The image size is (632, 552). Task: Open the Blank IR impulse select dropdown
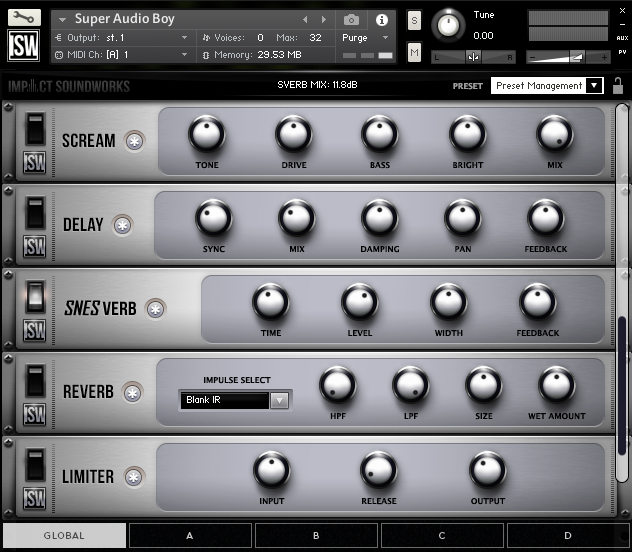pos(235,400)
